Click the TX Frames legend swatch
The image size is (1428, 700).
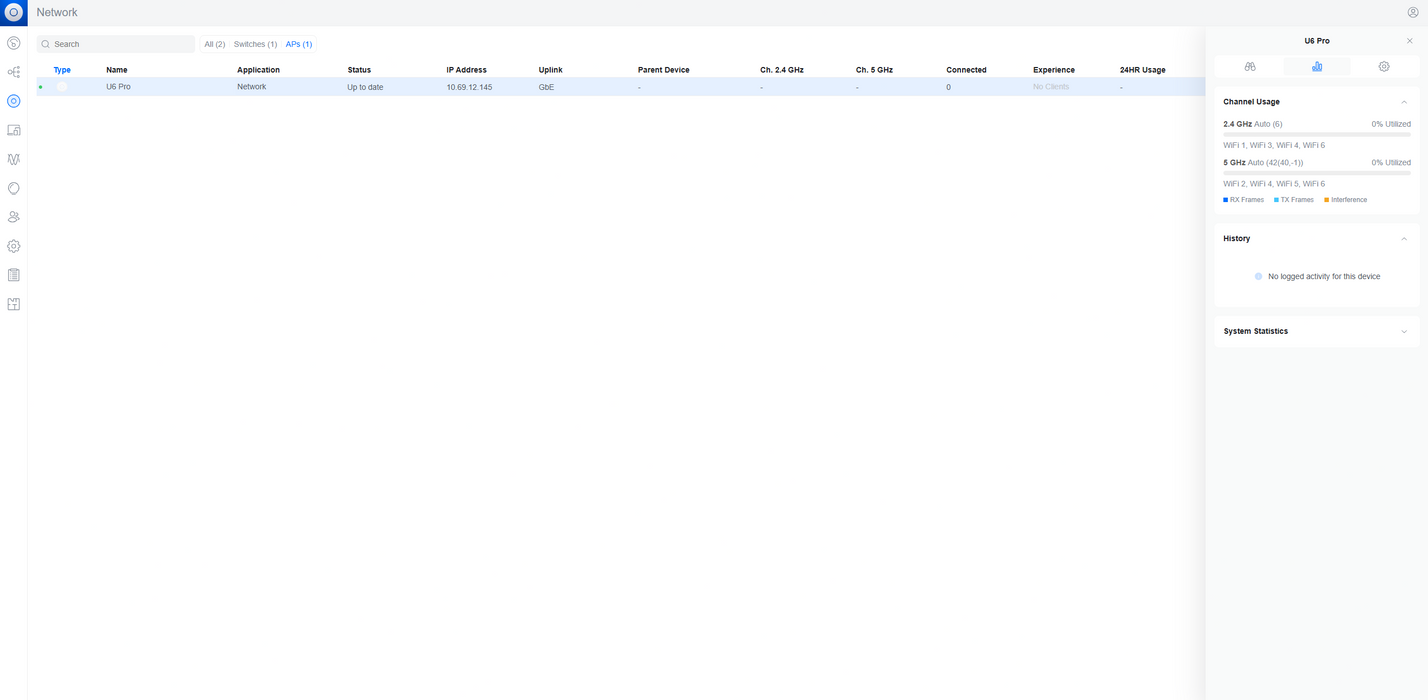click(1277, 200)
